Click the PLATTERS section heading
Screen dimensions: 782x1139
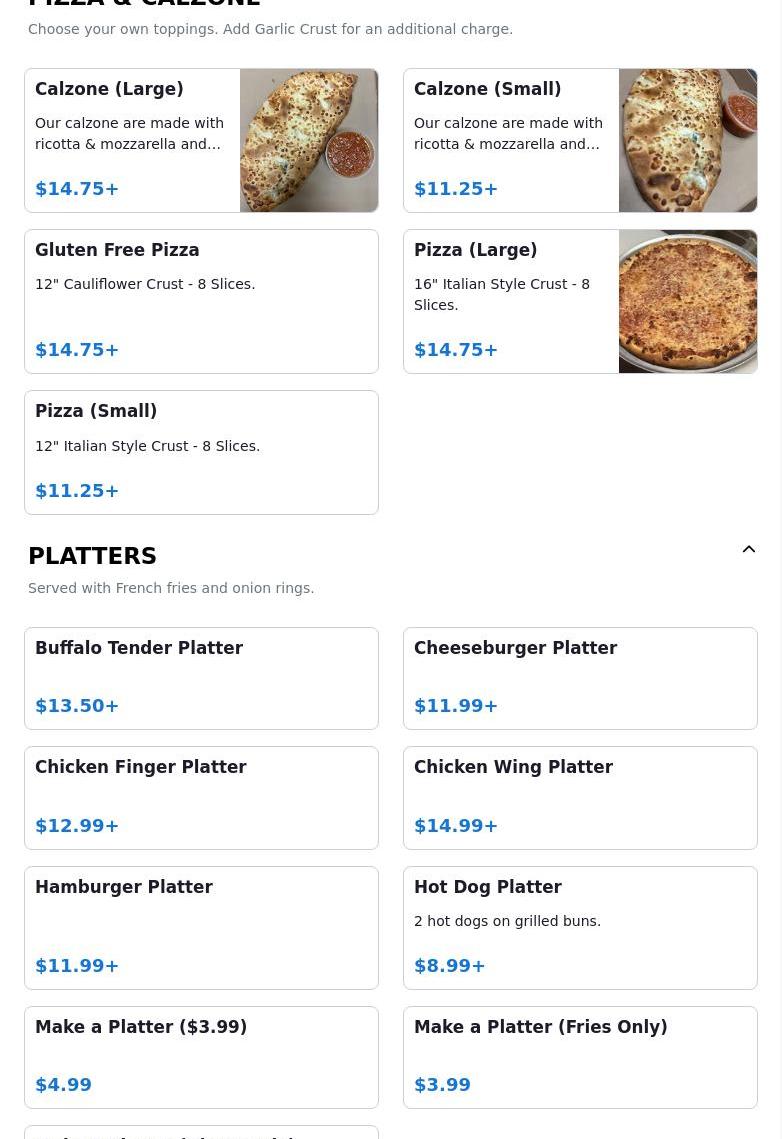tap(92, 556)
